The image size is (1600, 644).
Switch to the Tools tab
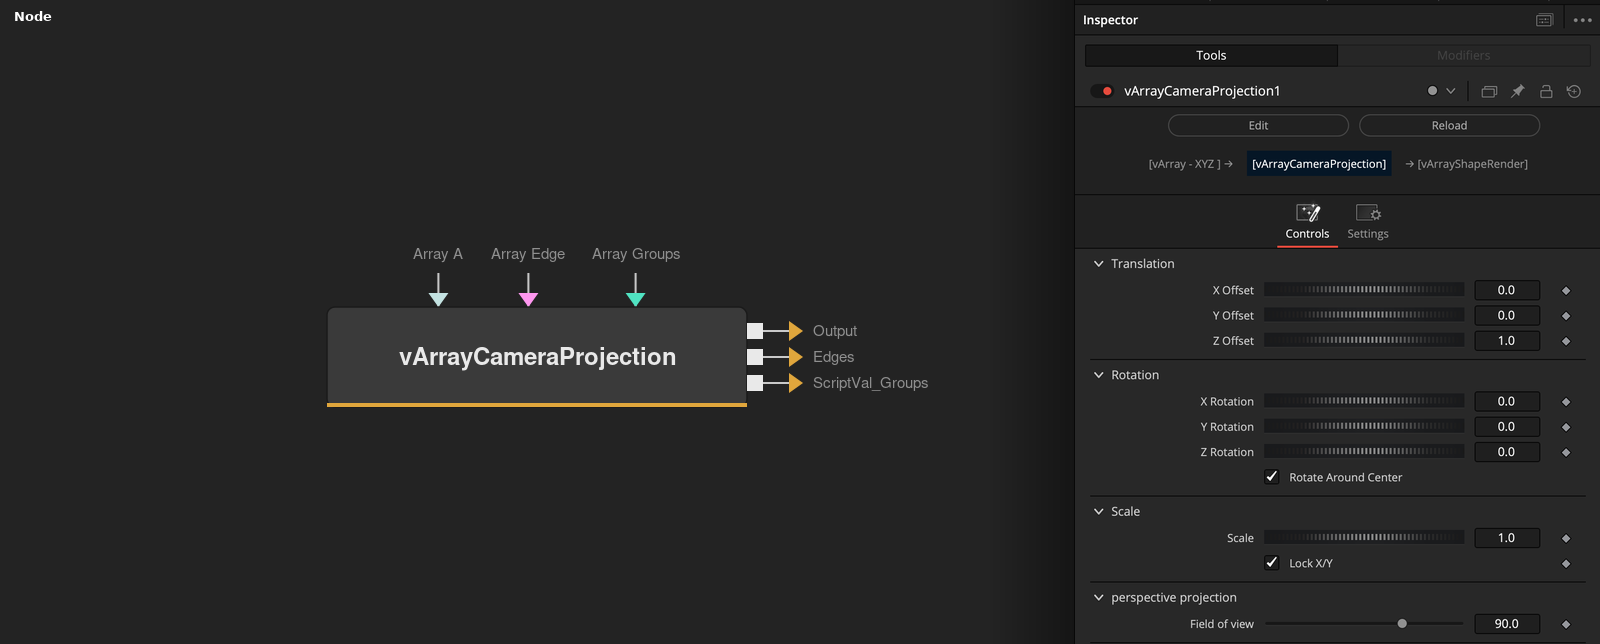pos(1211,55)
